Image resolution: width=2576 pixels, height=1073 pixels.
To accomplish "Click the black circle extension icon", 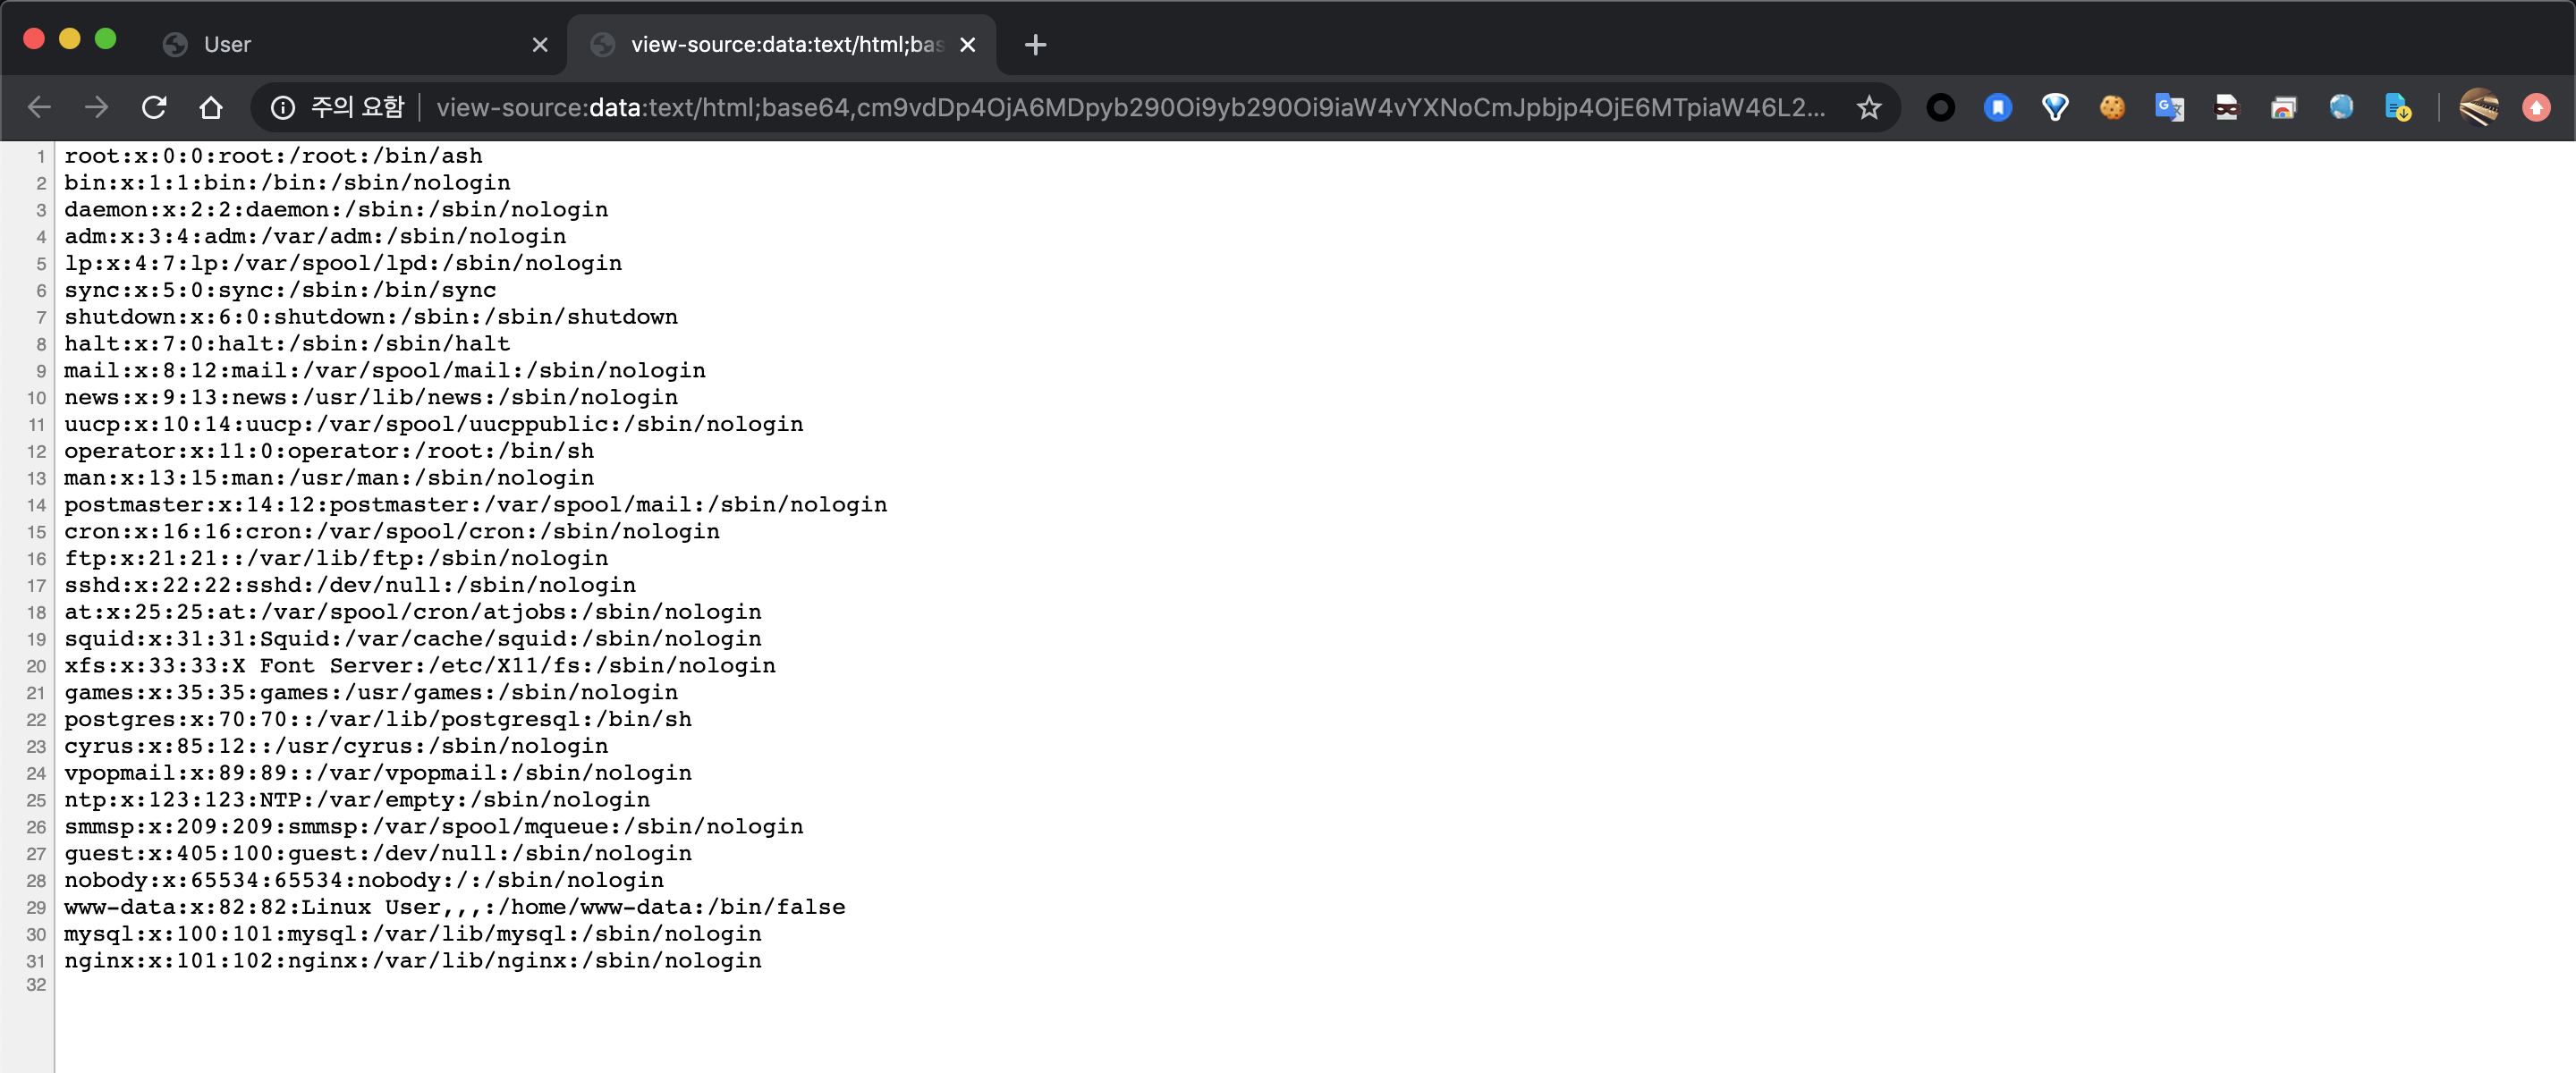I will tap(1940, 107).
